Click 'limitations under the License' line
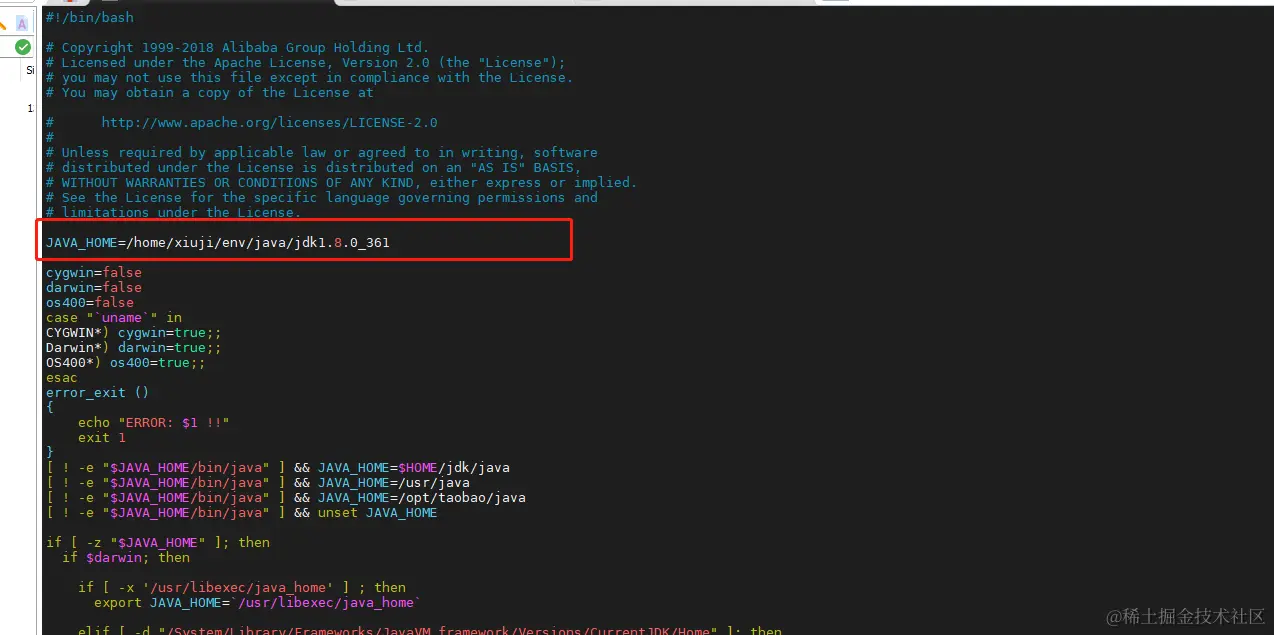The width and height of the screenshot is (1274, 635). (x=173, y=212)
